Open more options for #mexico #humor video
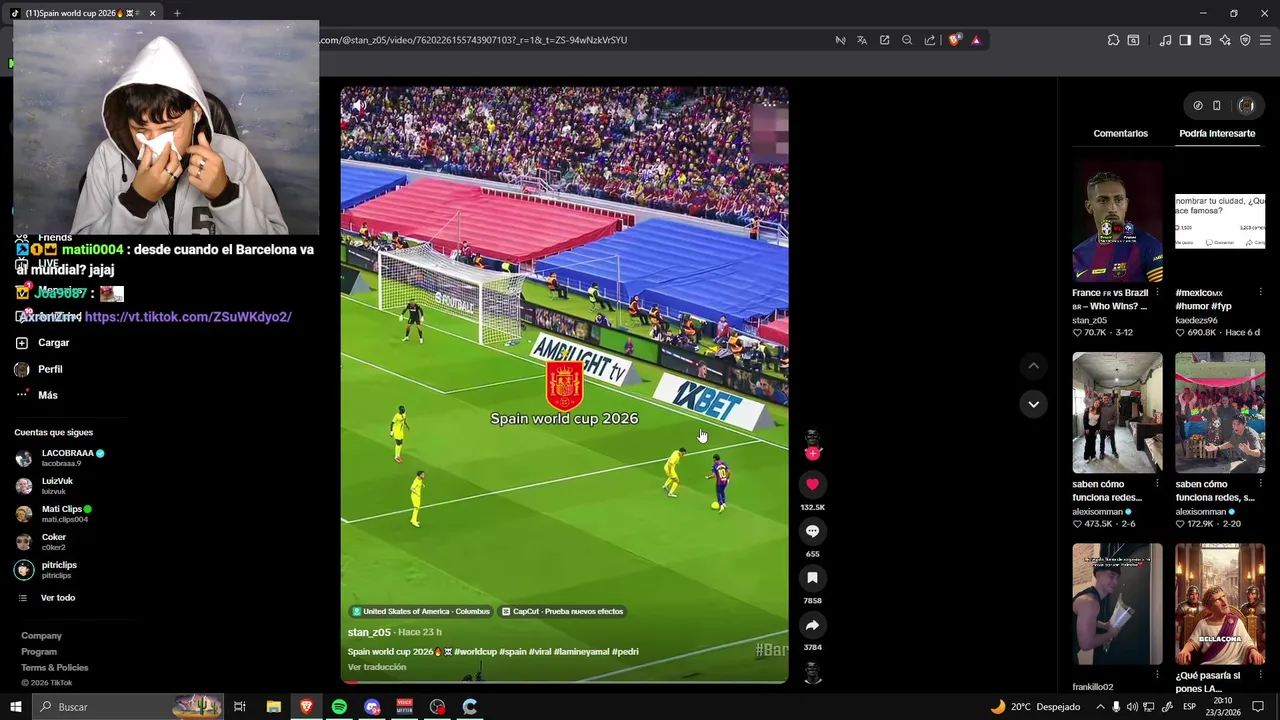Screen dimensions: 1280x720 (x=1260, y=293)
